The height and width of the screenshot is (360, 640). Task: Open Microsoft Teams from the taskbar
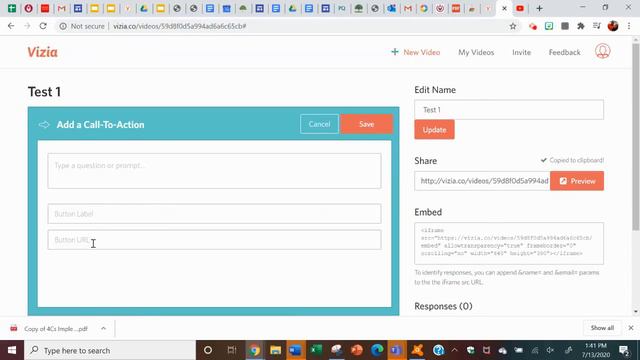(x=396, y=350)
